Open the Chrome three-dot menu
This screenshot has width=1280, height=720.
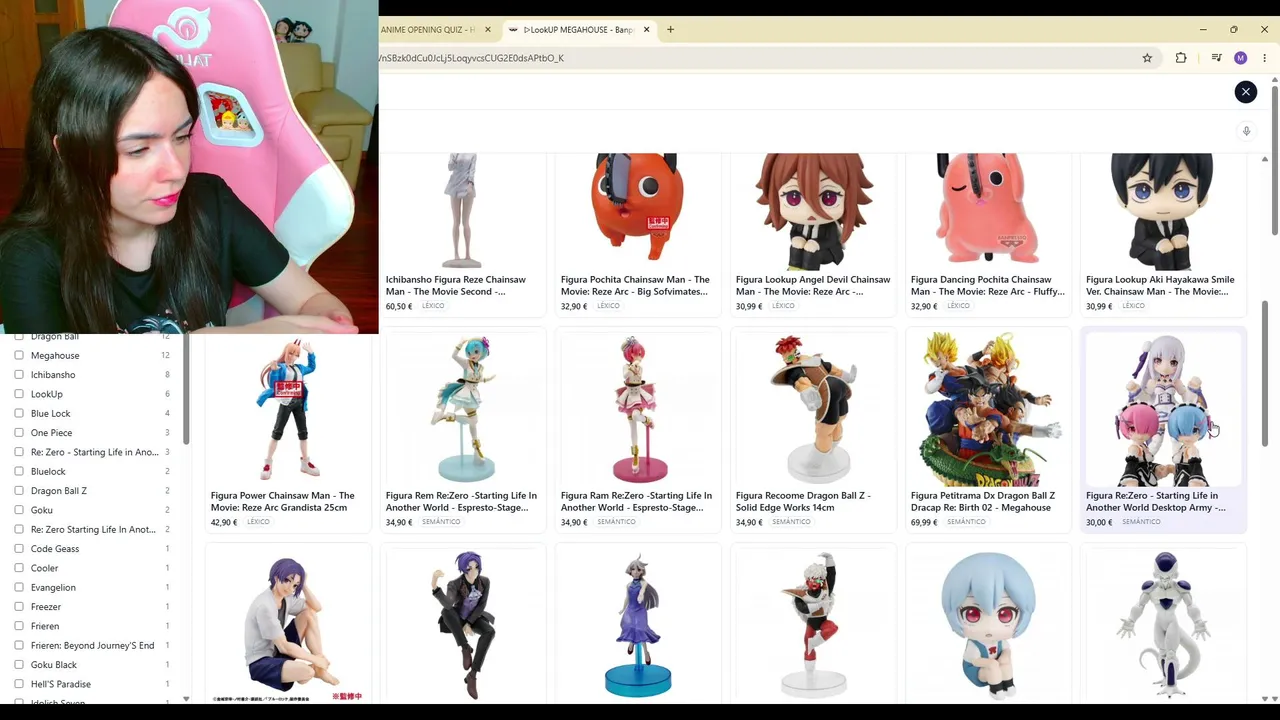[x=1264, y=58]
